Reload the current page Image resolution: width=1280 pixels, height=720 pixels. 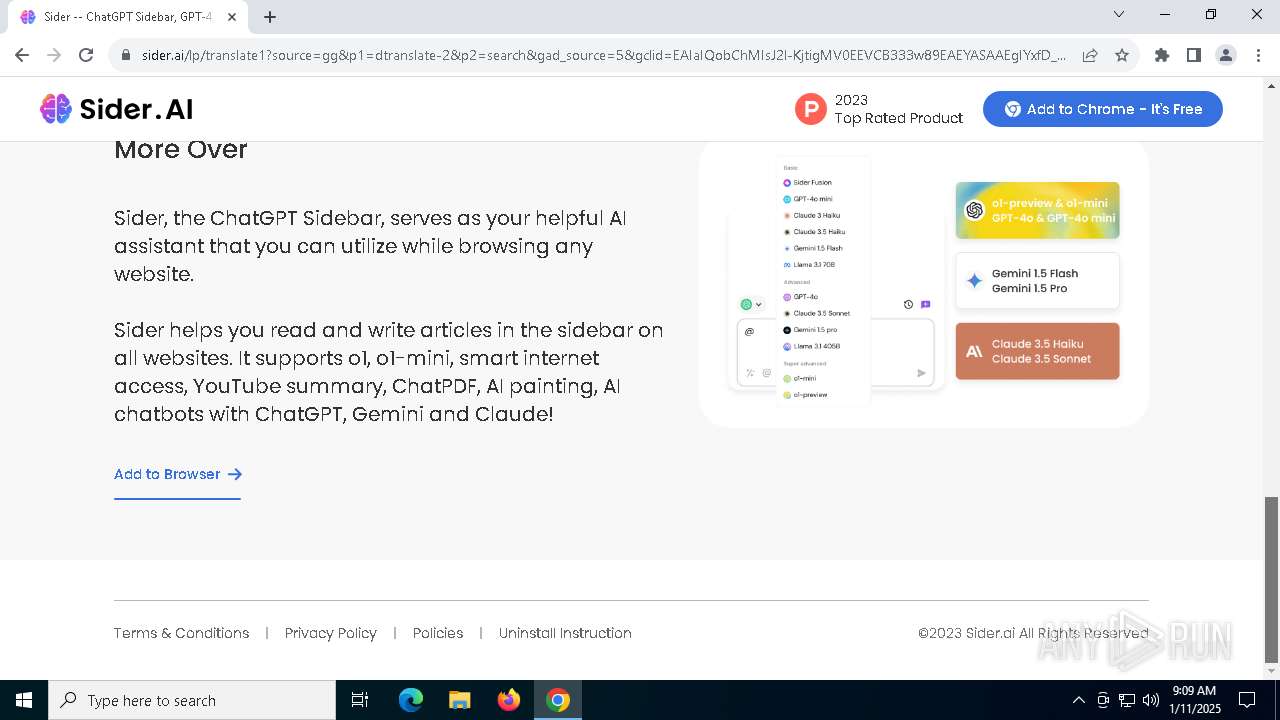tap(86, 55)
